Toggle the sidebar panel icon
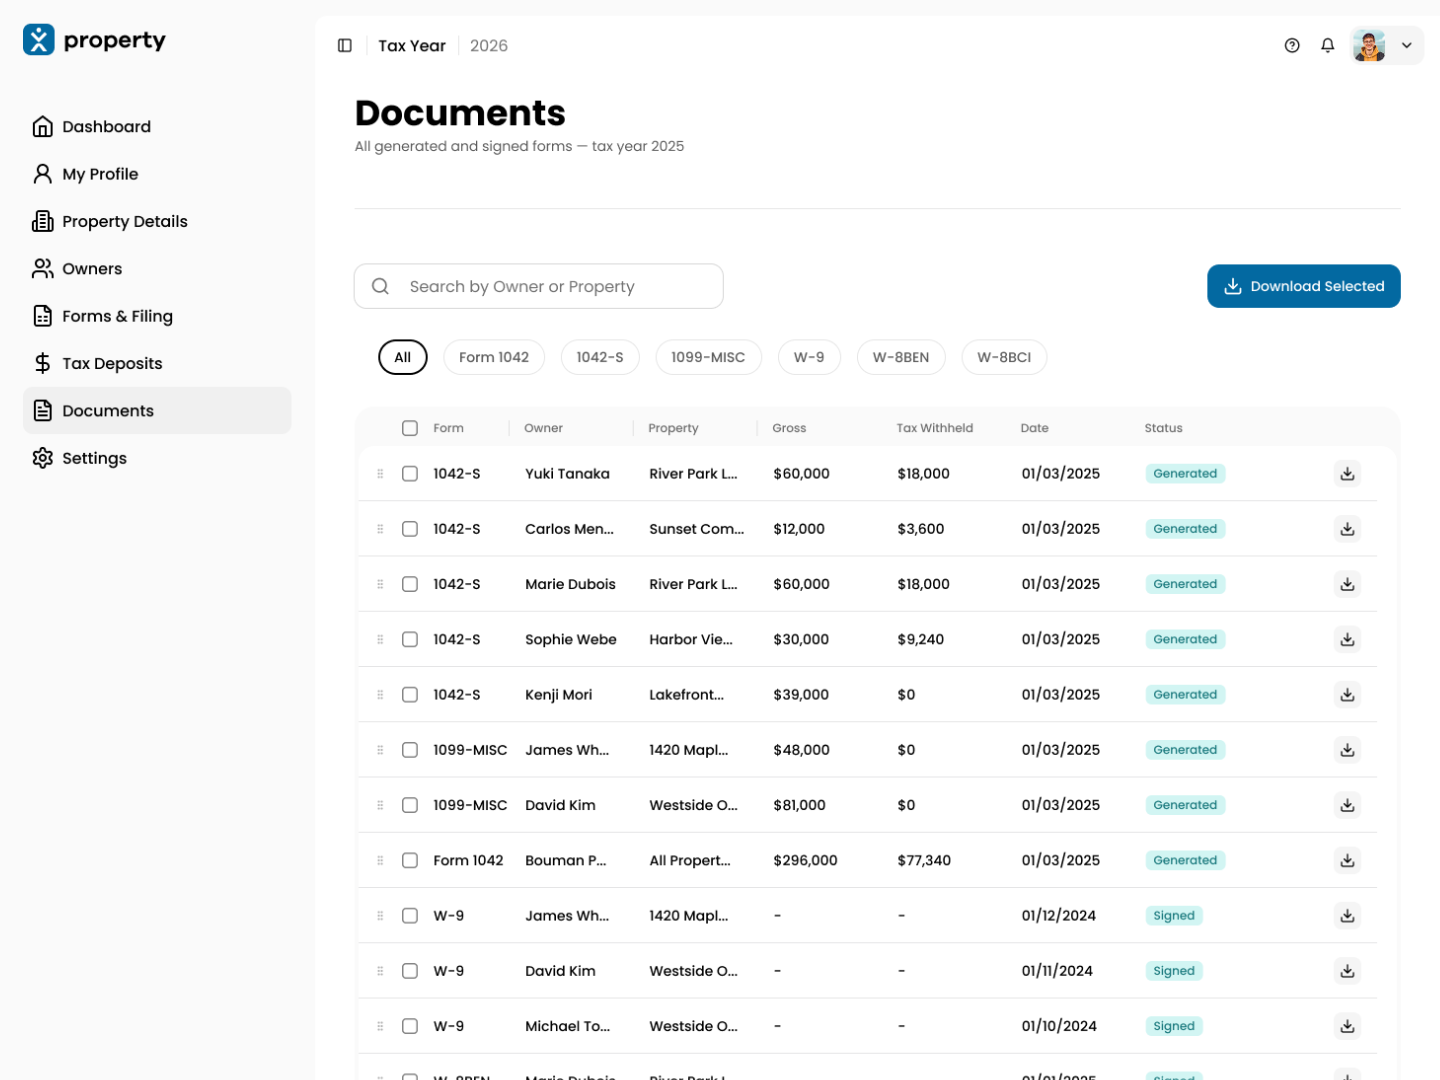This screenshot has width=1440, height=1080. click(x=345, y=46)
